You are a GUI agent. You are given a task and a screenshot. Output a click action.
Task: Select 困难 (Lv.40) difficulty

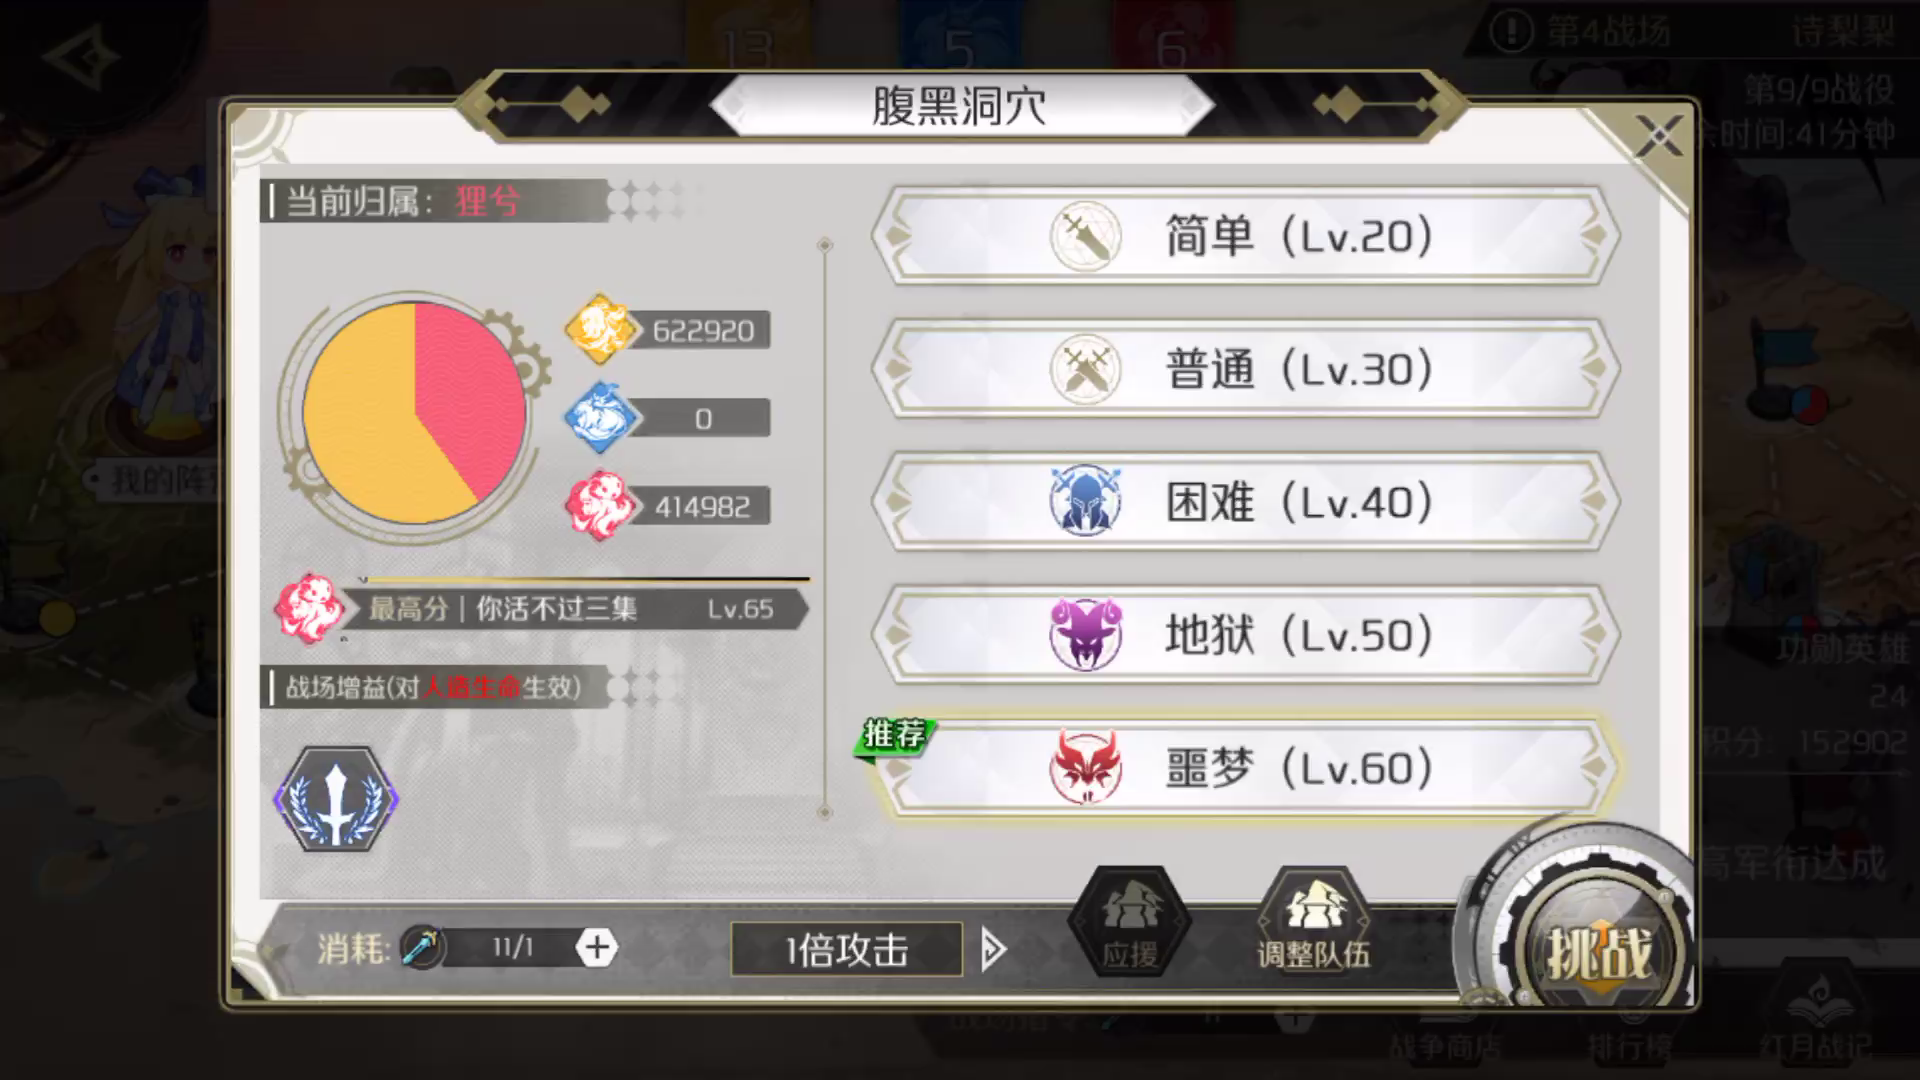click(1245, 502)
